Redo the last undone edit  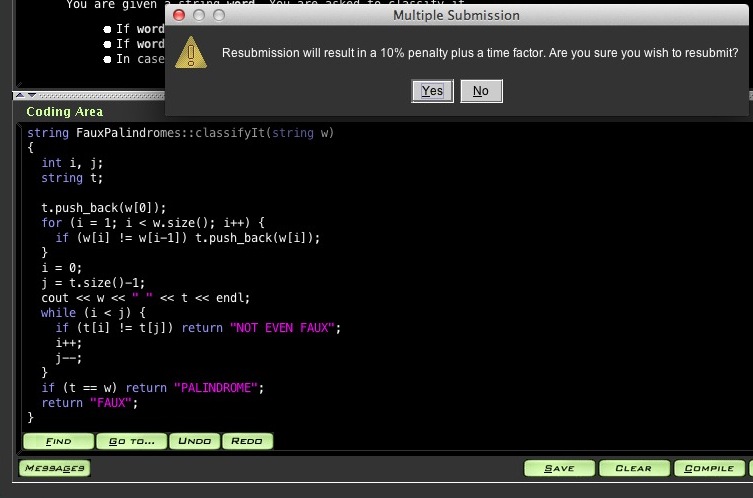pyautogui.click(x=247, y=440)
